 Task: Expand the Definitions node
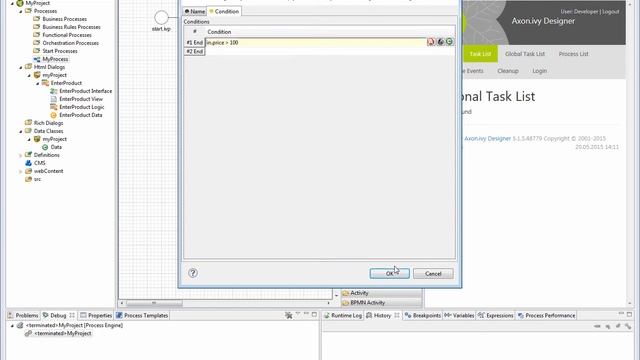click(21, 156)
